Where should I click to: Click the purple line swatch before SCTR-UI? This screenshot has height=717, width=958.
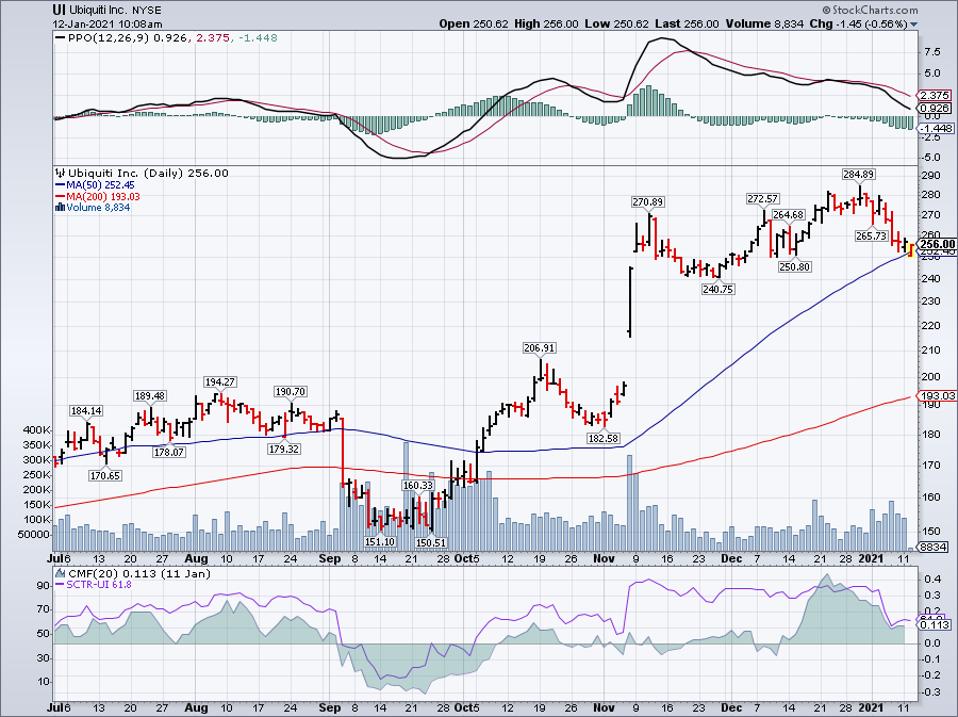tap(60, 584)
